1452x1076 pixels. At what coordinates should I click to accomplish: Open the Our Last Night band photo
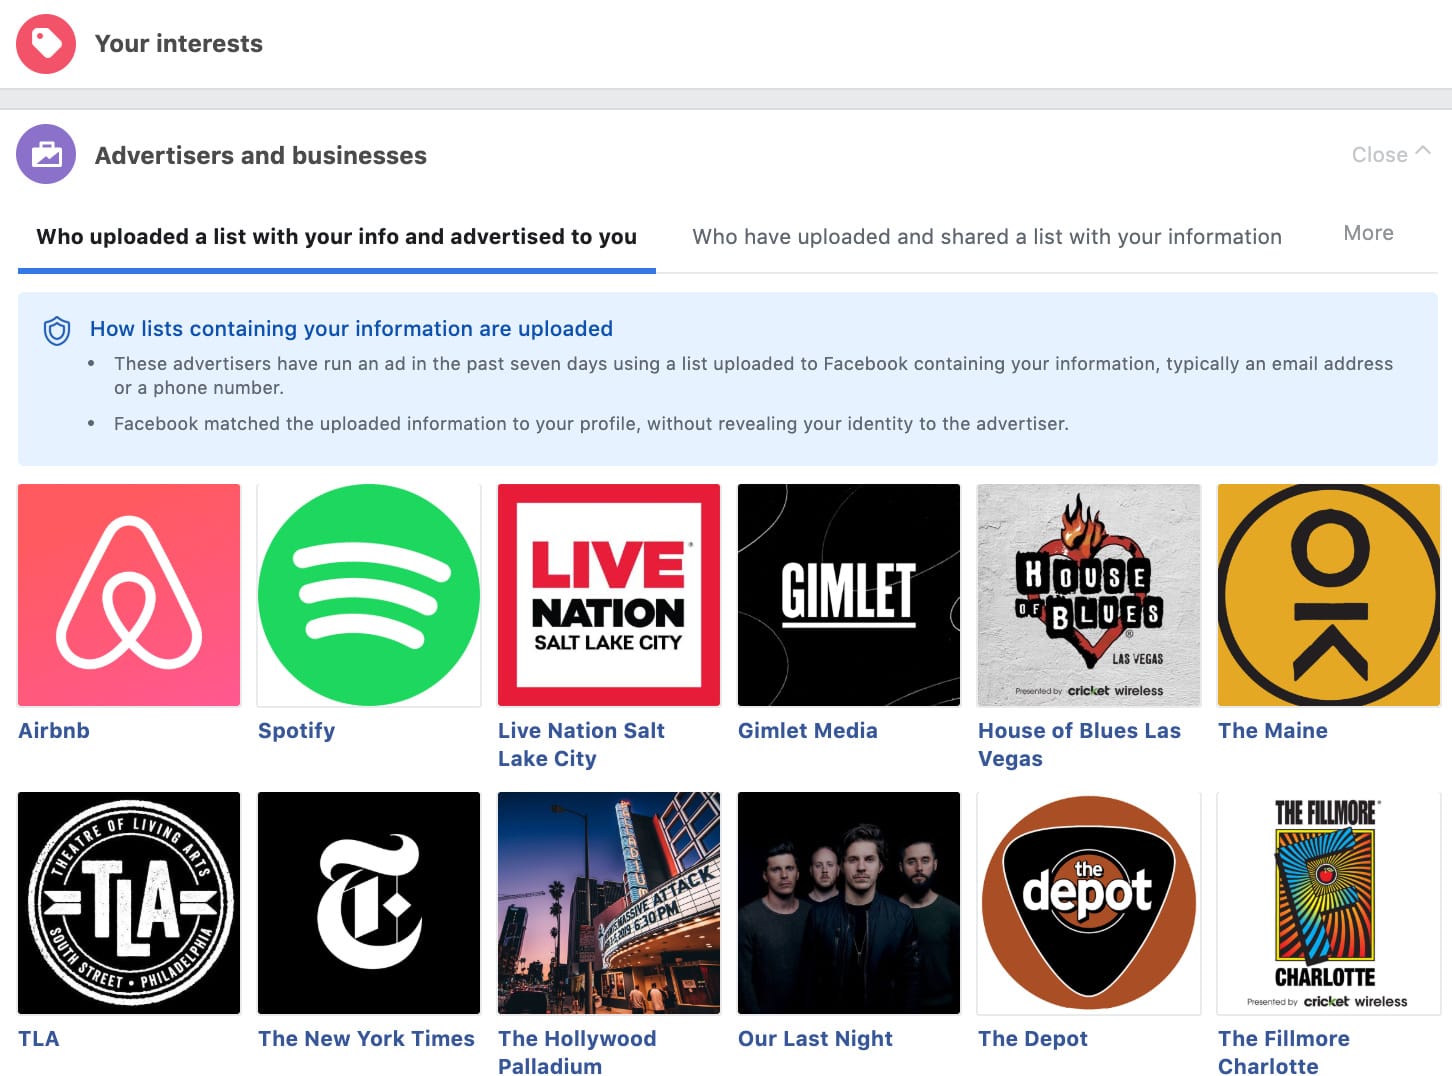click(849, 903)
